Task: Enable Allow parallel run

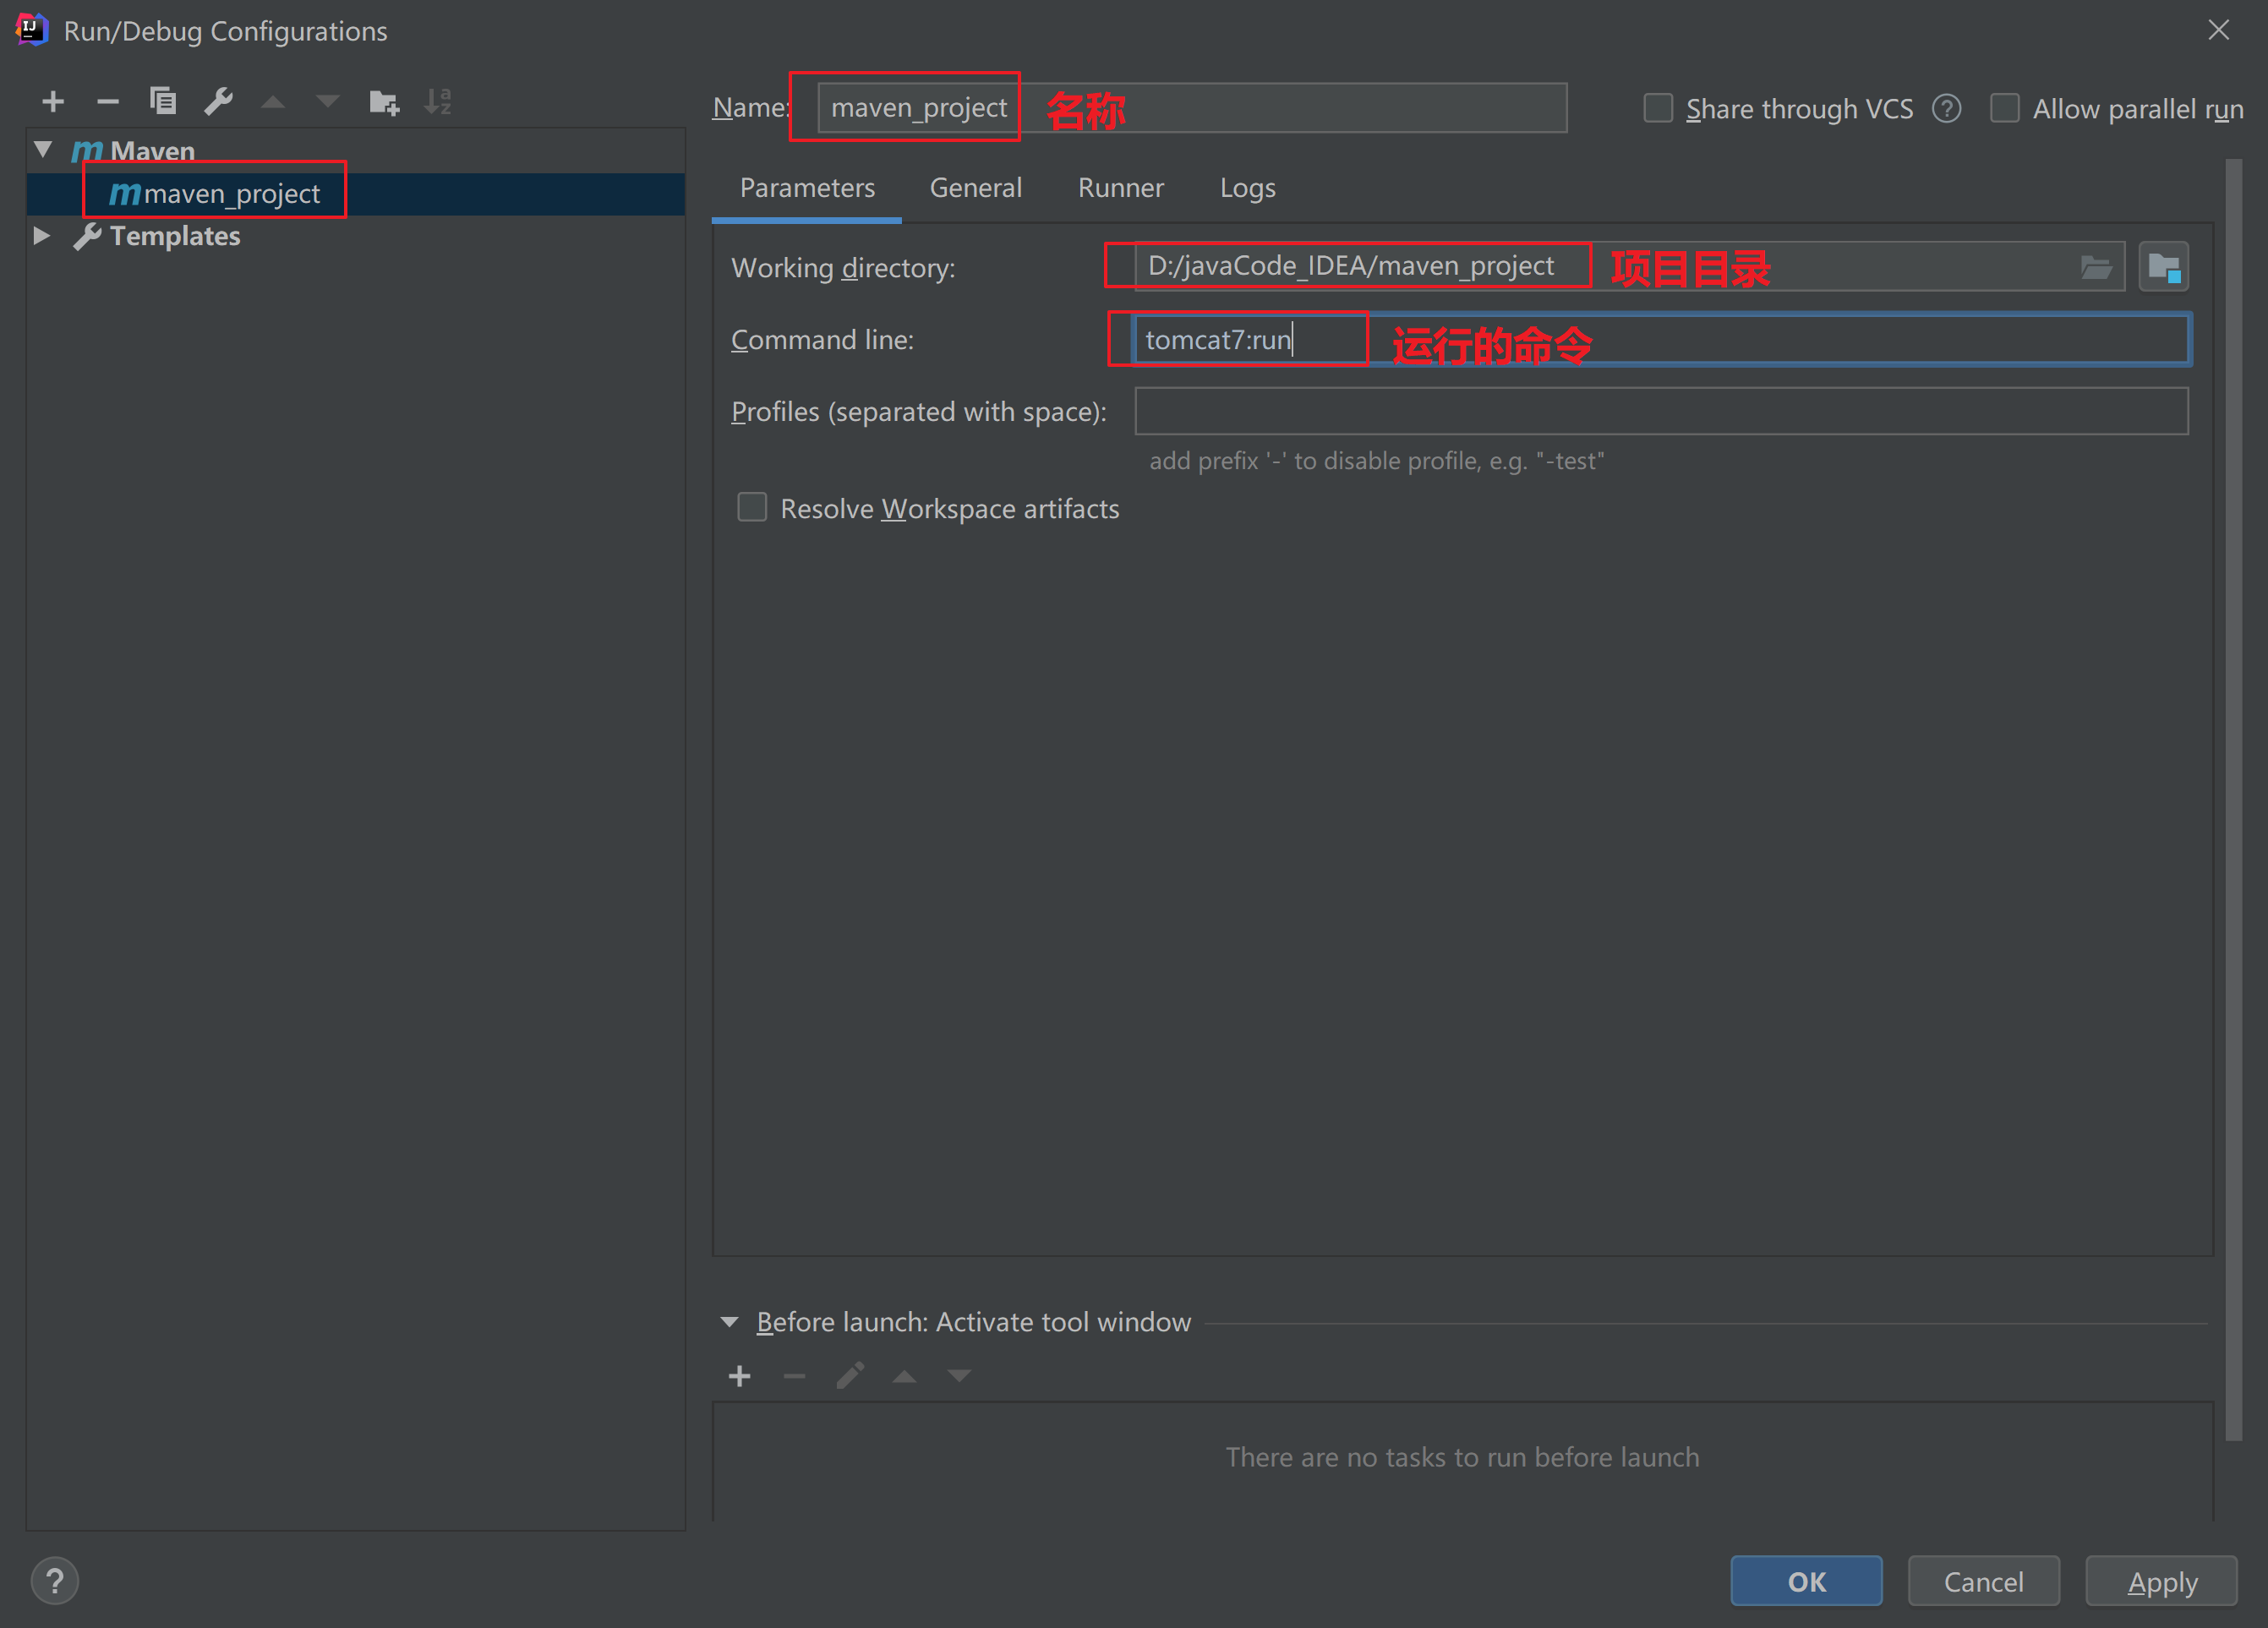Action: pyautogui.click(x=2005, y=108)
